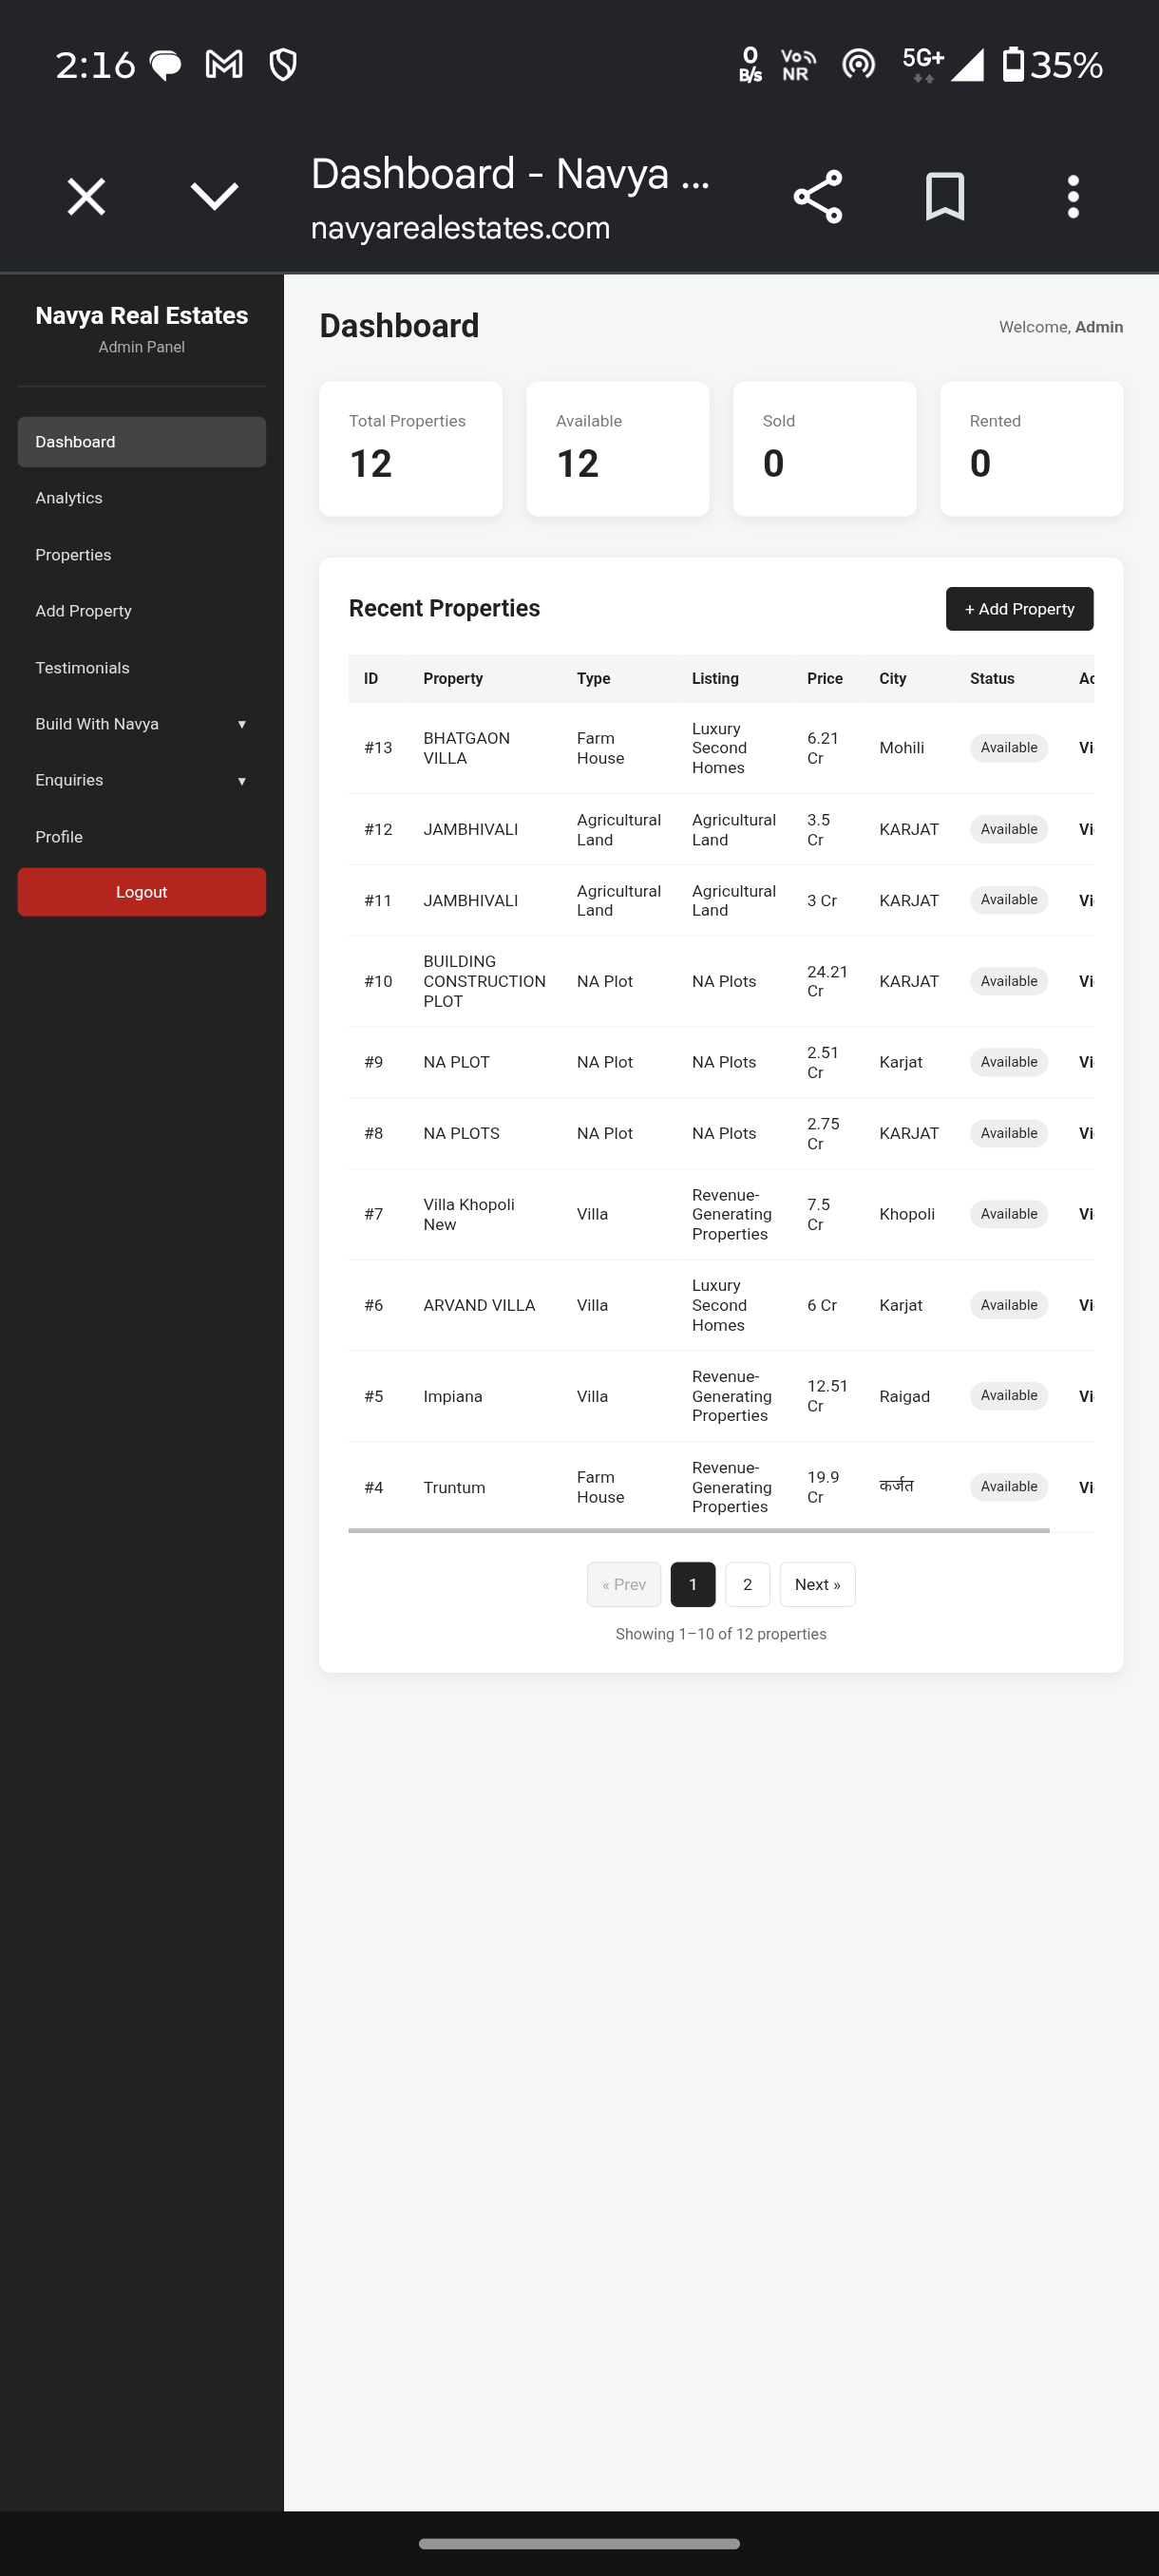Image resolution: width=1159 pixels, height=2576 pixels.
Task: Click the navyarealestates.com address text
Action: [x=460, y=228]
